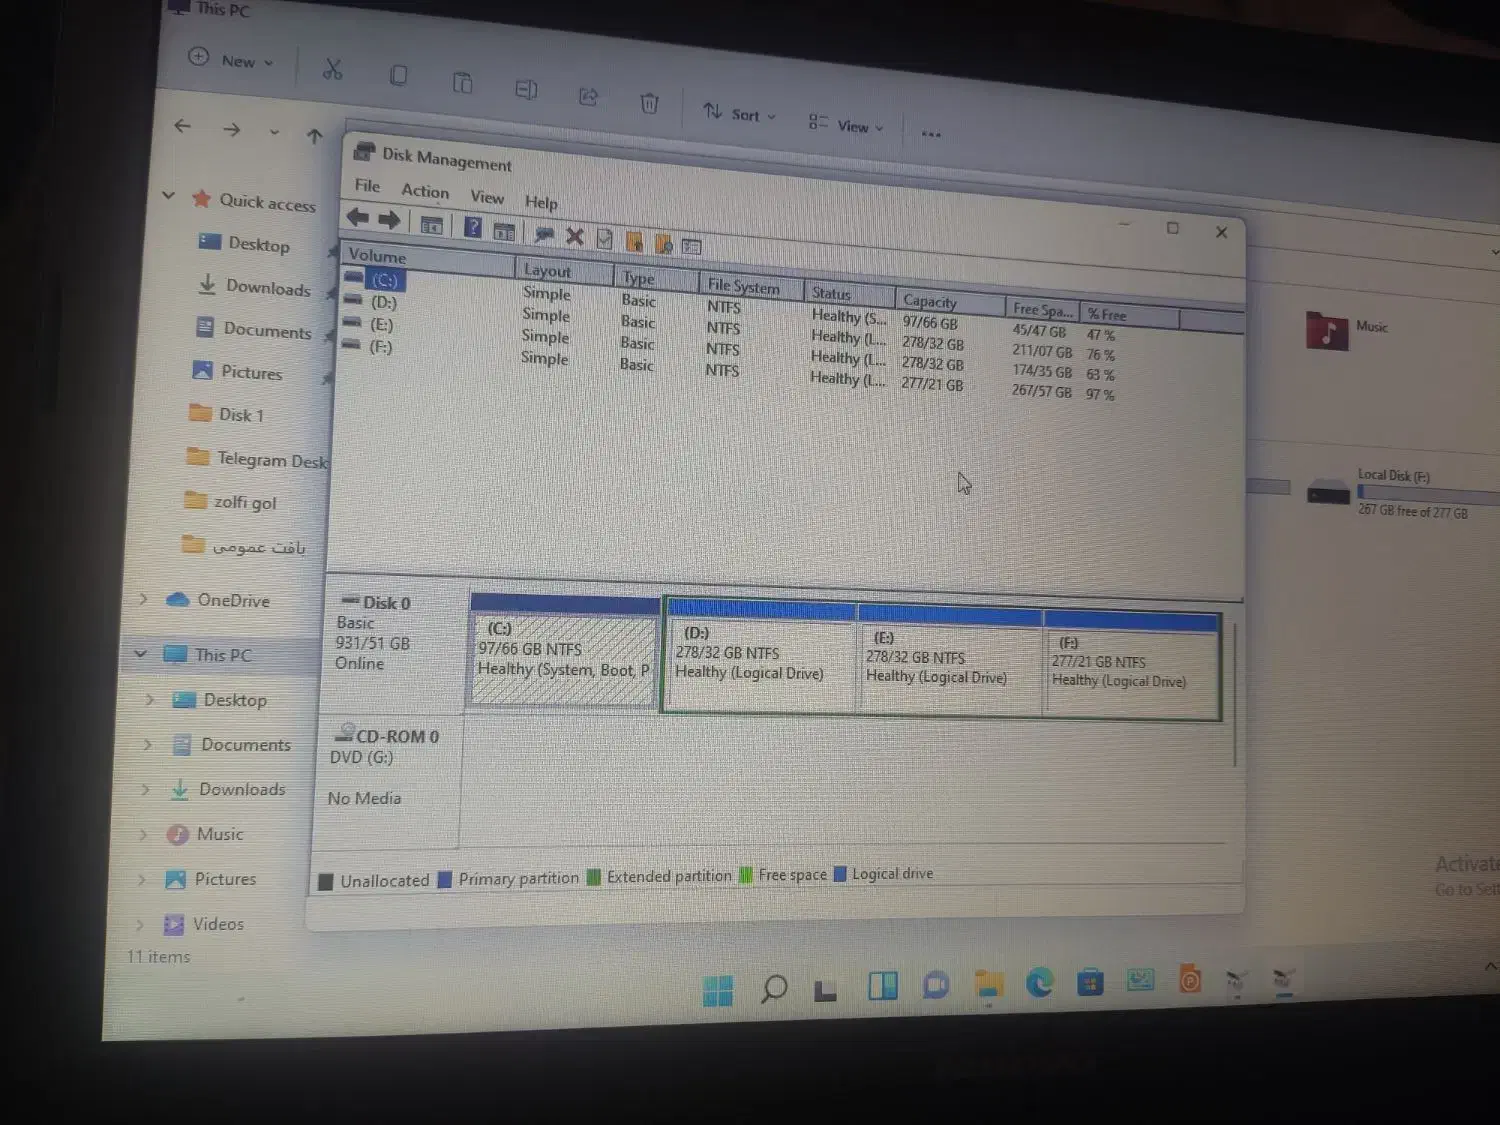This screenshot has height=1125, width=1500.
Task: Expand Desktop under This PC
Action: (149, 699)
